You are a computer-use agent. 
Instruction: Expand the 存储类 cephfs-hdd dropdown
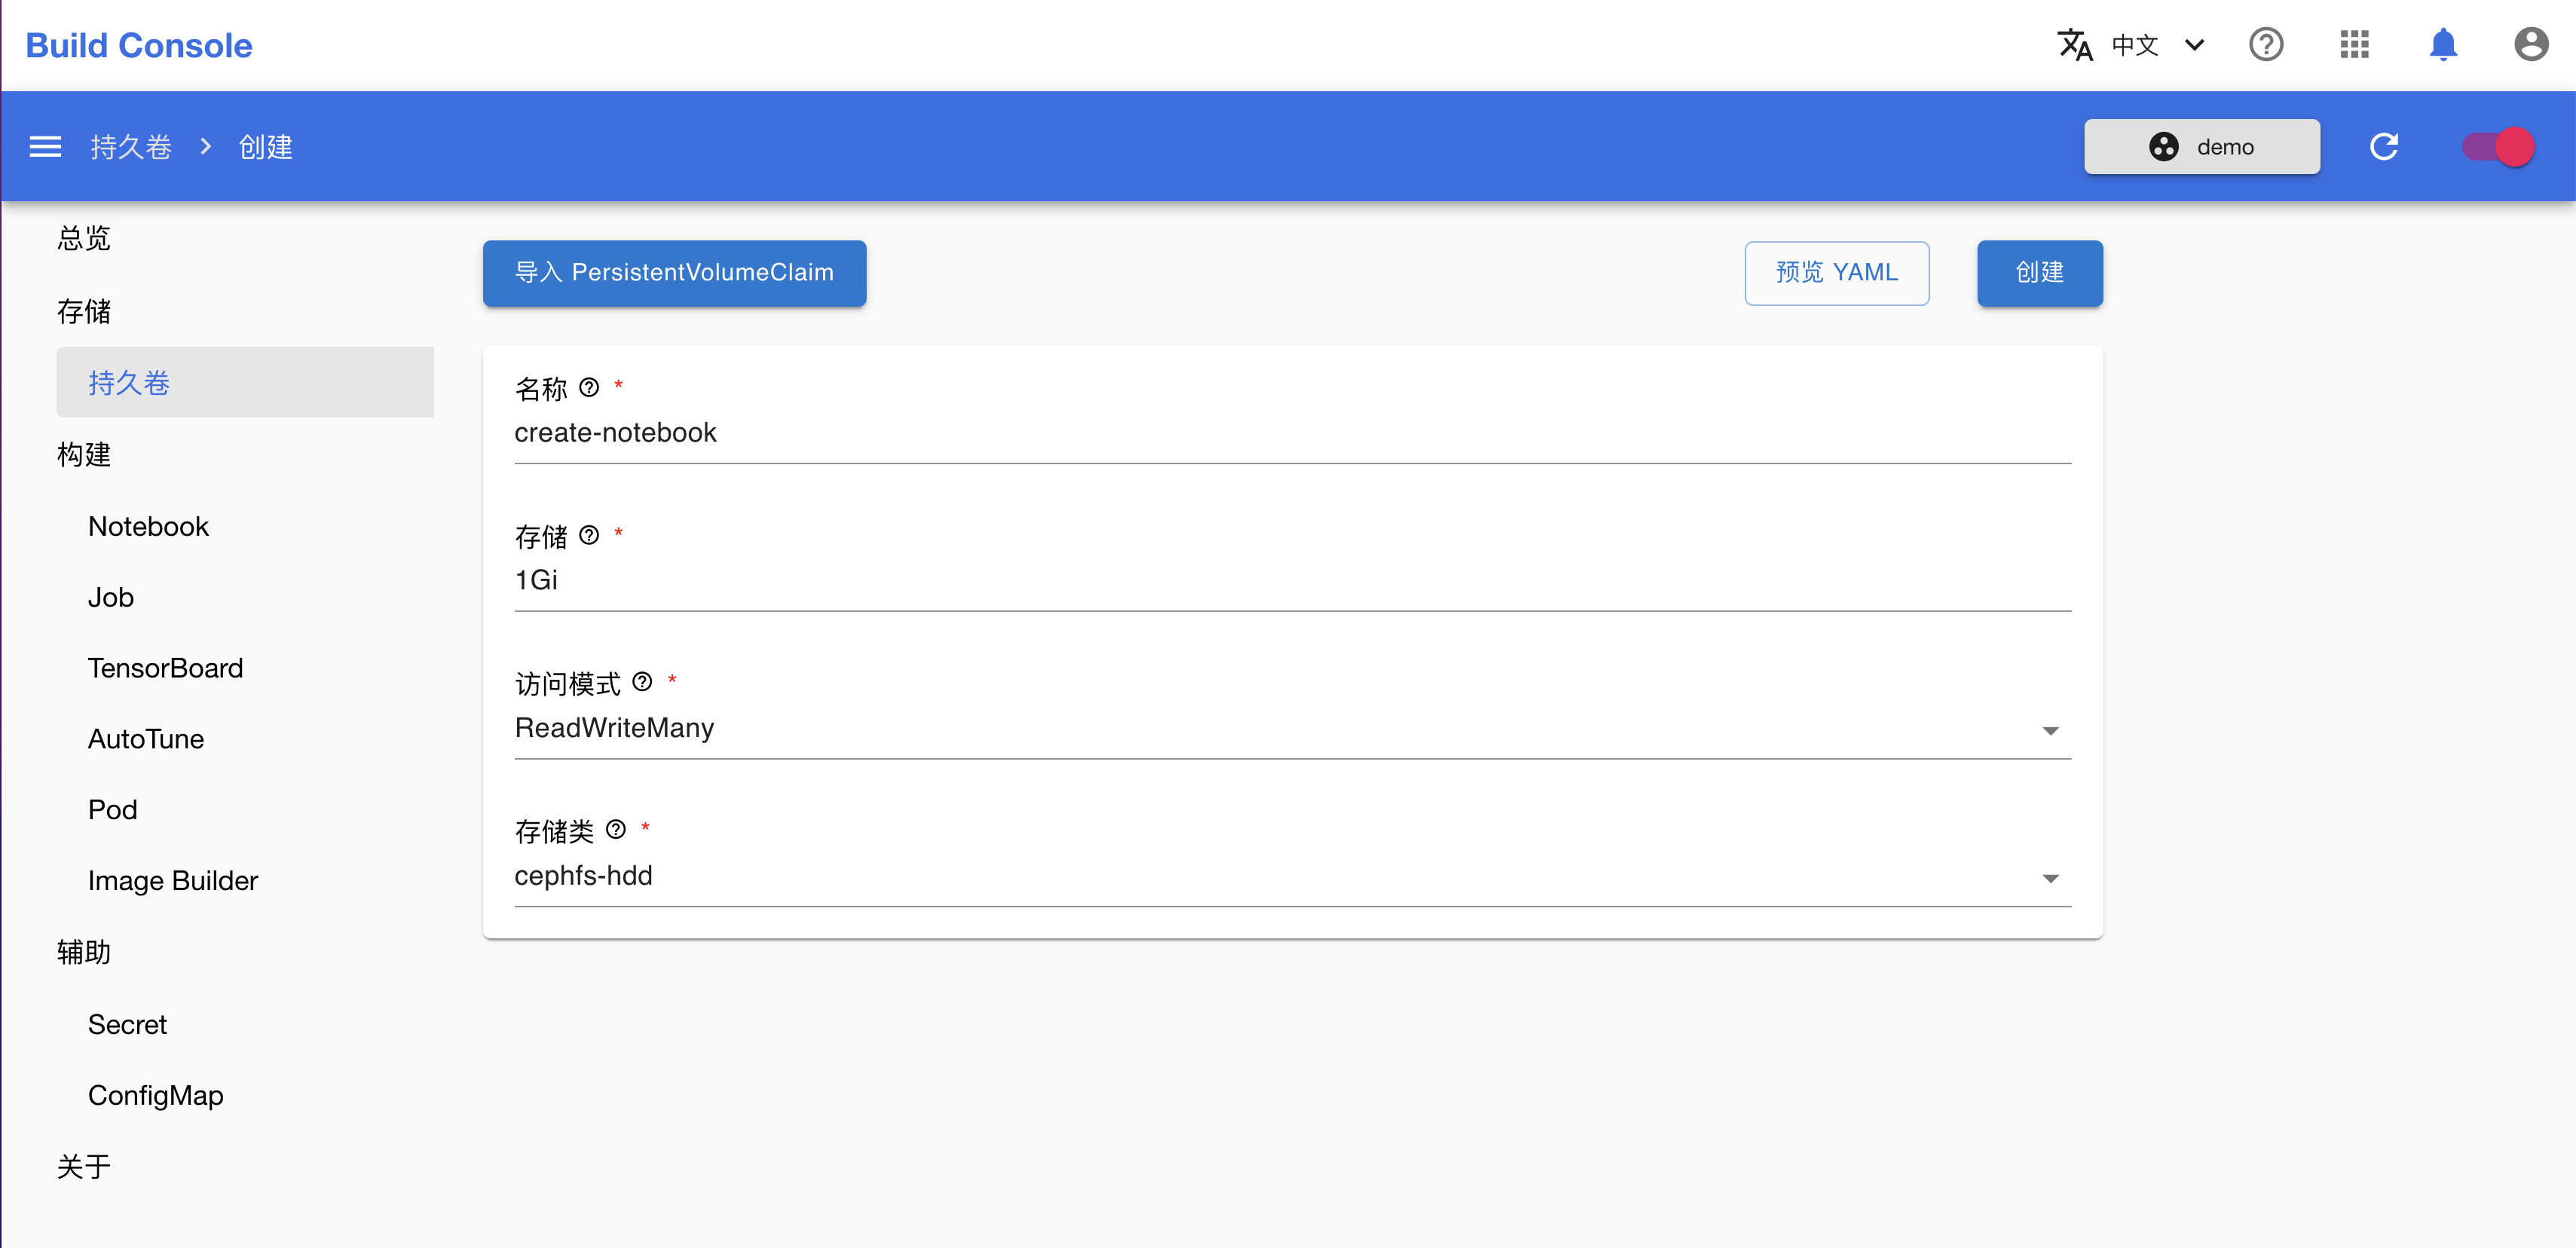[1292, 877]
